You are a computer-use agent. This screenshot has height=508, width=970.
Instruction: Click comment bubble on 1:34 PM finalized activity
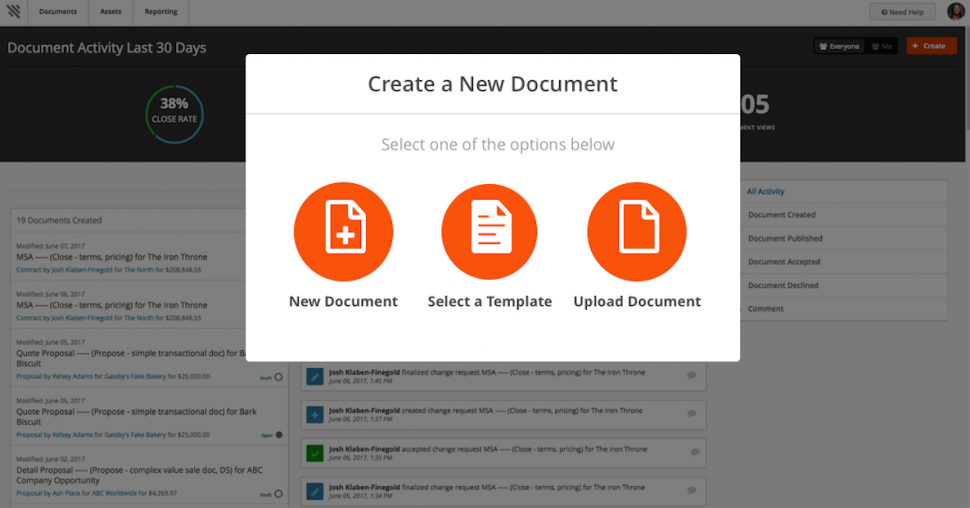point(692,491)
